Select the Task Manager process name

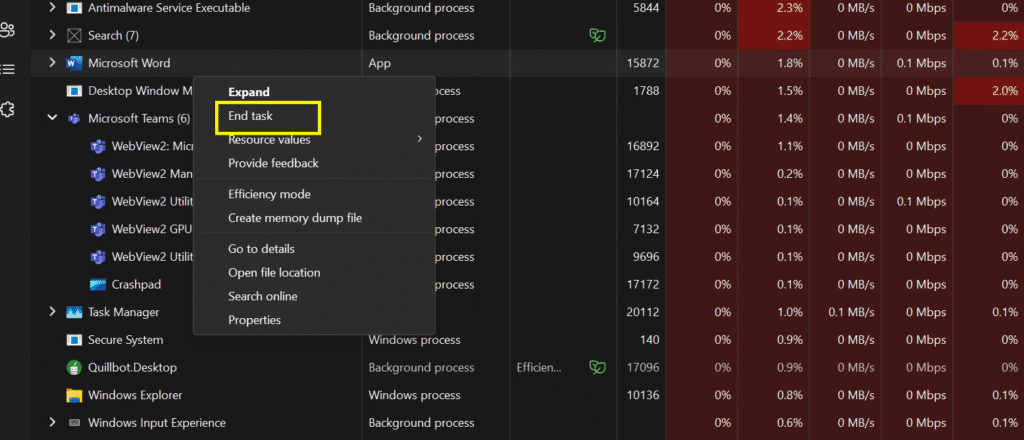(123, 312)
